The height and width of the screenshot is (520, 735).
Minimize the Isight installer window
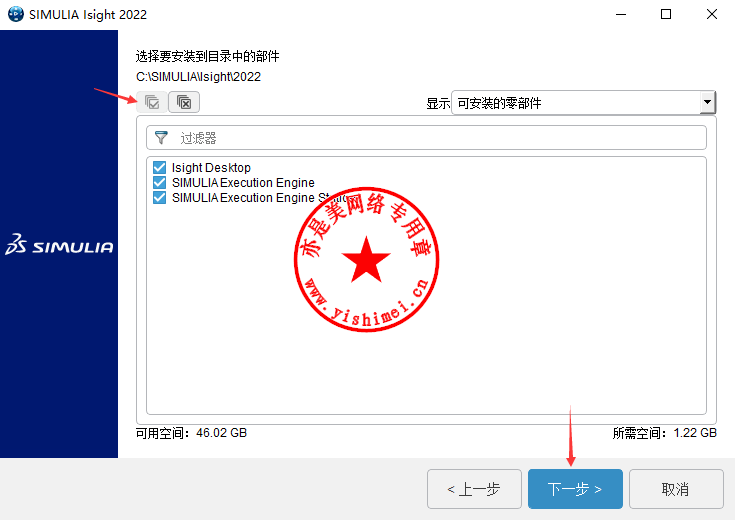tap(621, 14)
